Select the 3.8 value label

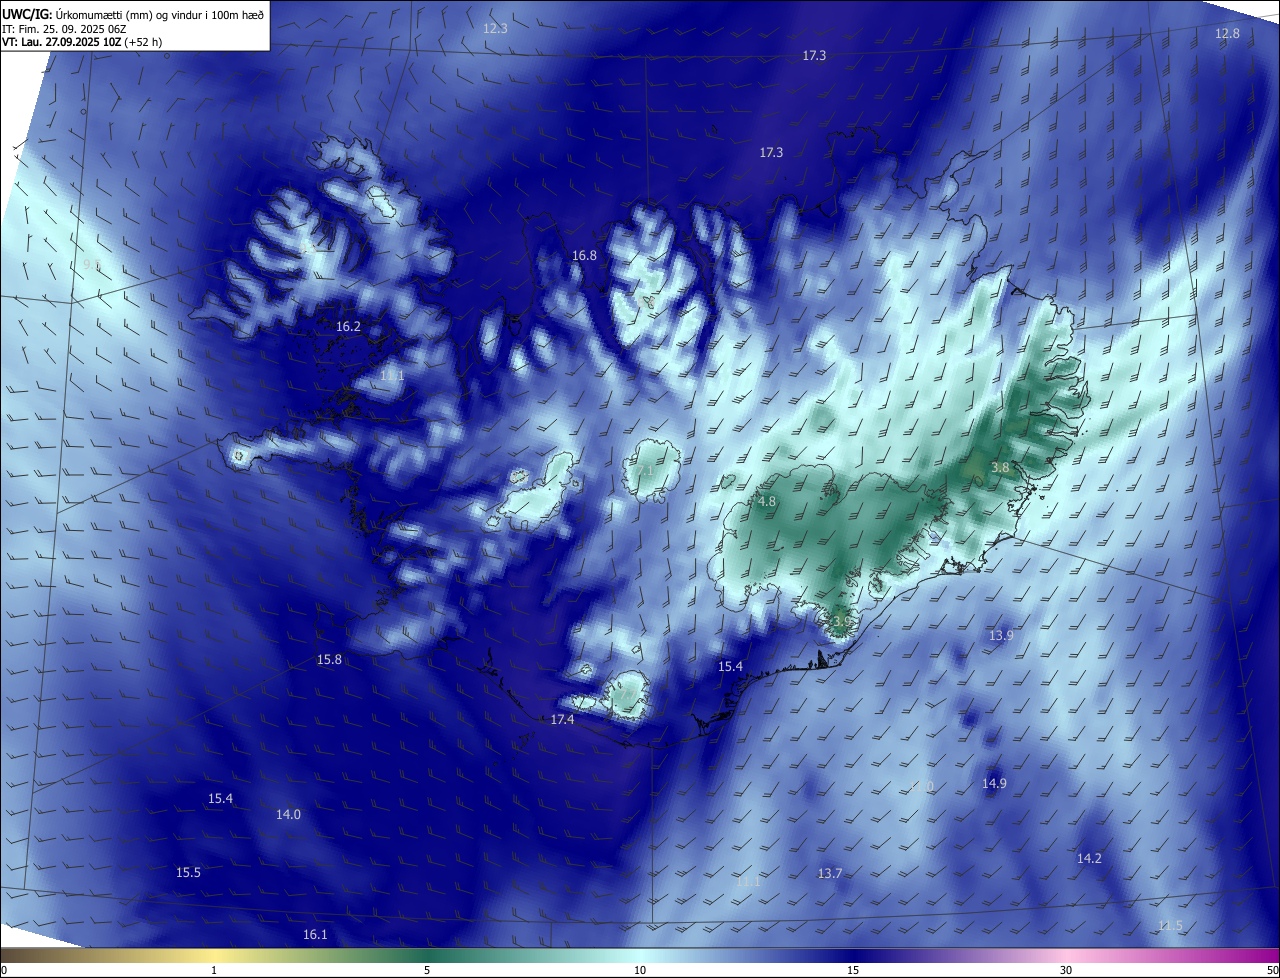pos(1000,468)
